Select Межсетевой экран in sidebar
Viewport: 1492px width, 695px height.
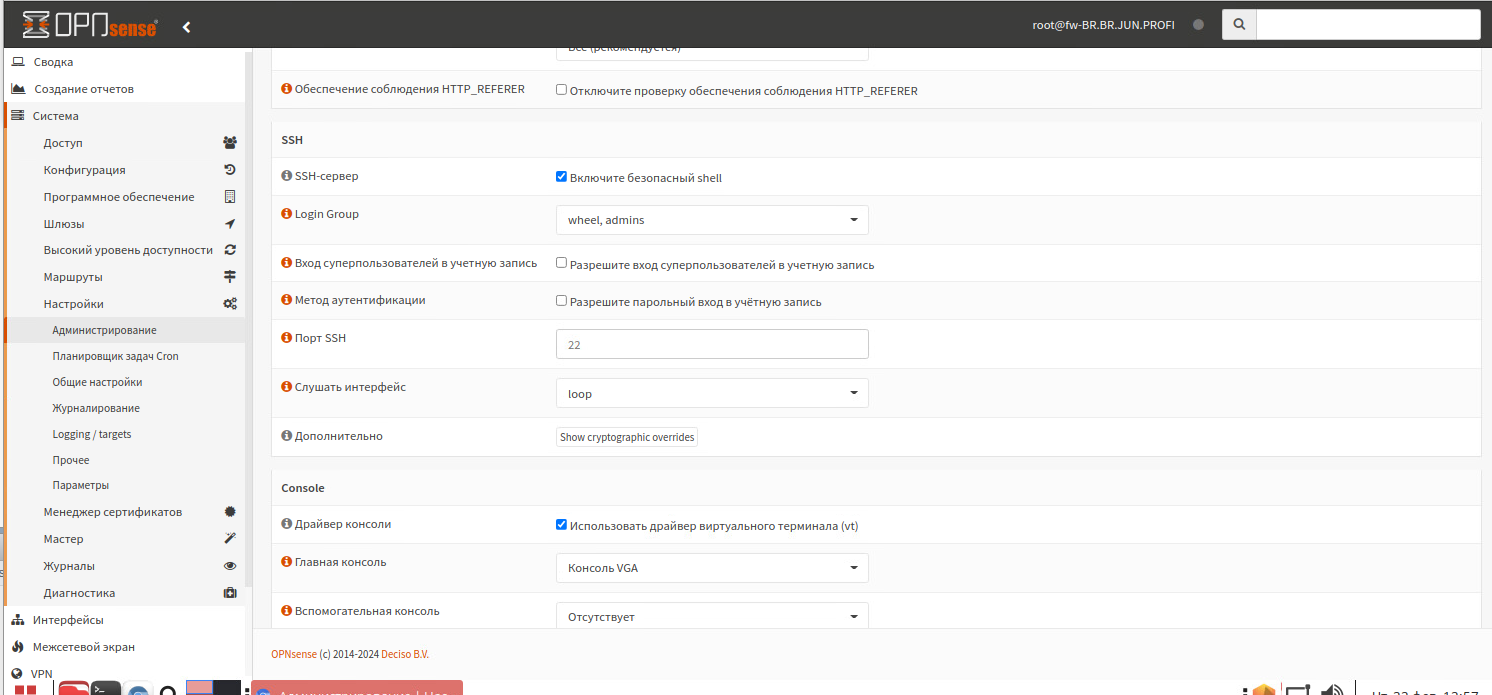coord(83,647)
